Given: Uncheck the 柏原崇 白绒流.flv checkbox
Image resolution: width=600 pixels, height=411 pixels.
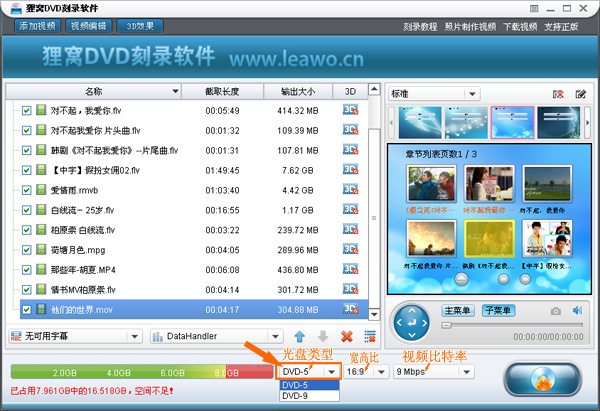Looking at the screenshot, I should tap(26, 230).
